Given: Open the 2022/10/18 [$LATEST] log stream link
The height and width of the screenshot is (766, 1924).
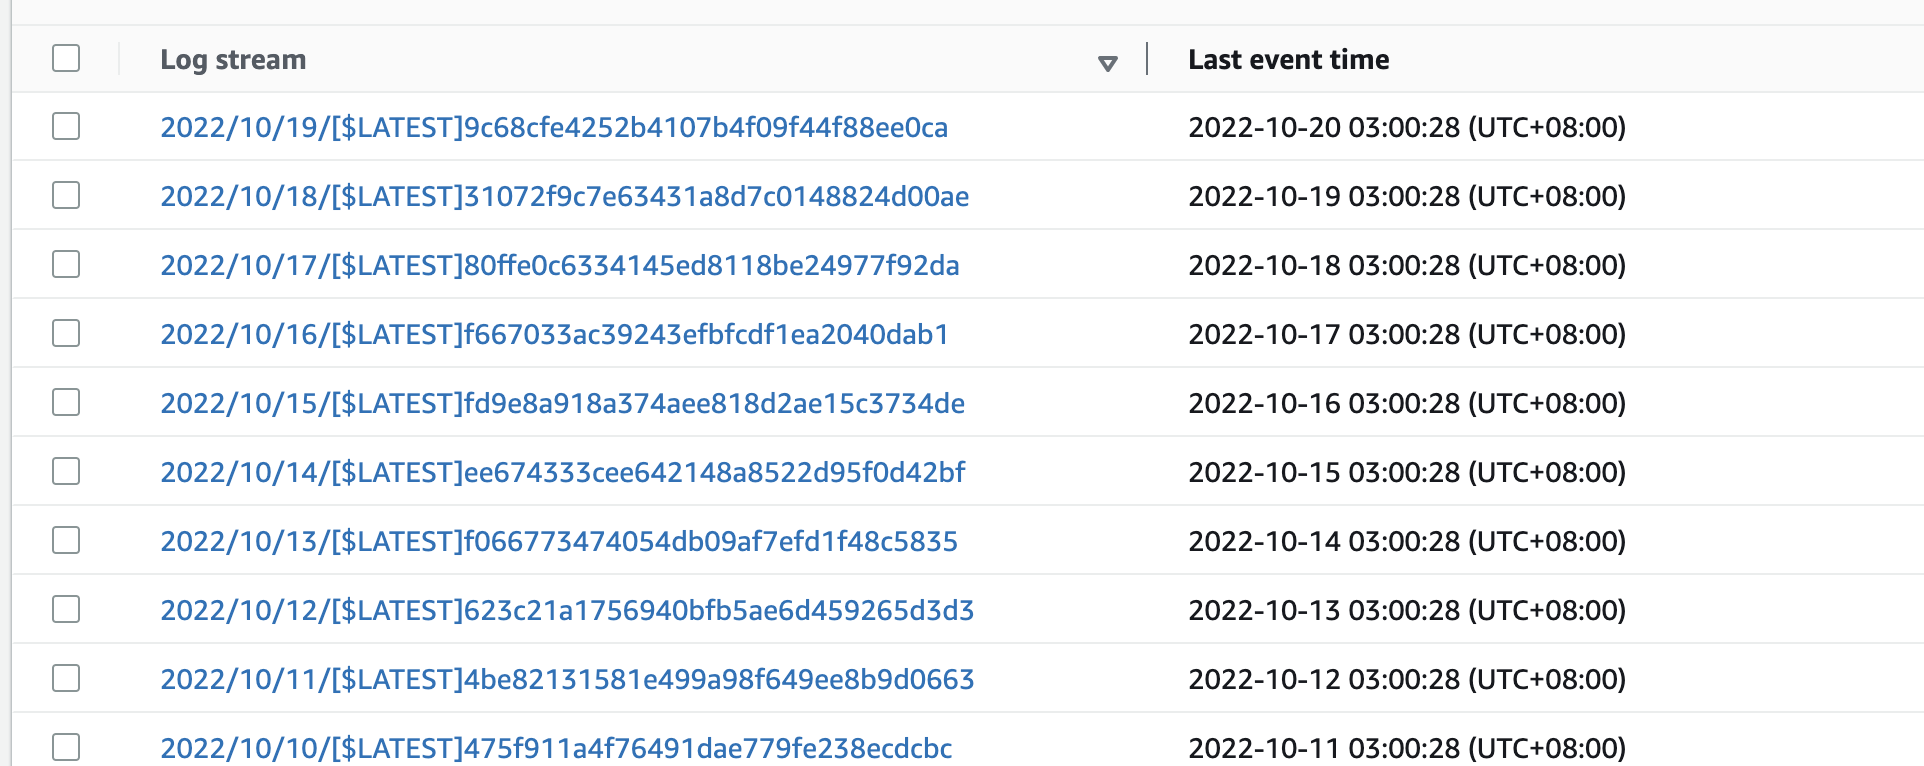Looking at the screenshot, I should [x=564, y=197].
